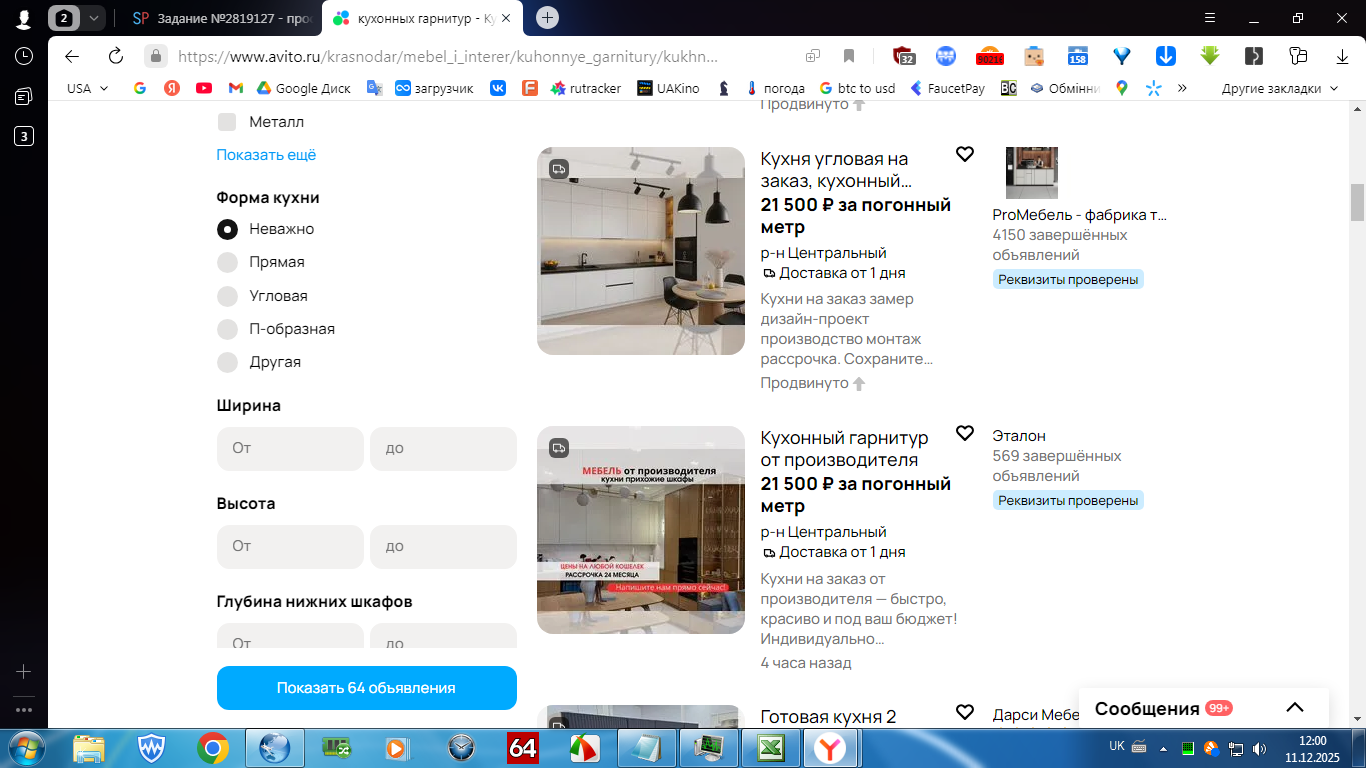Open Кухня угловая на заказ listing title
1366x768 pixels.
835,170
